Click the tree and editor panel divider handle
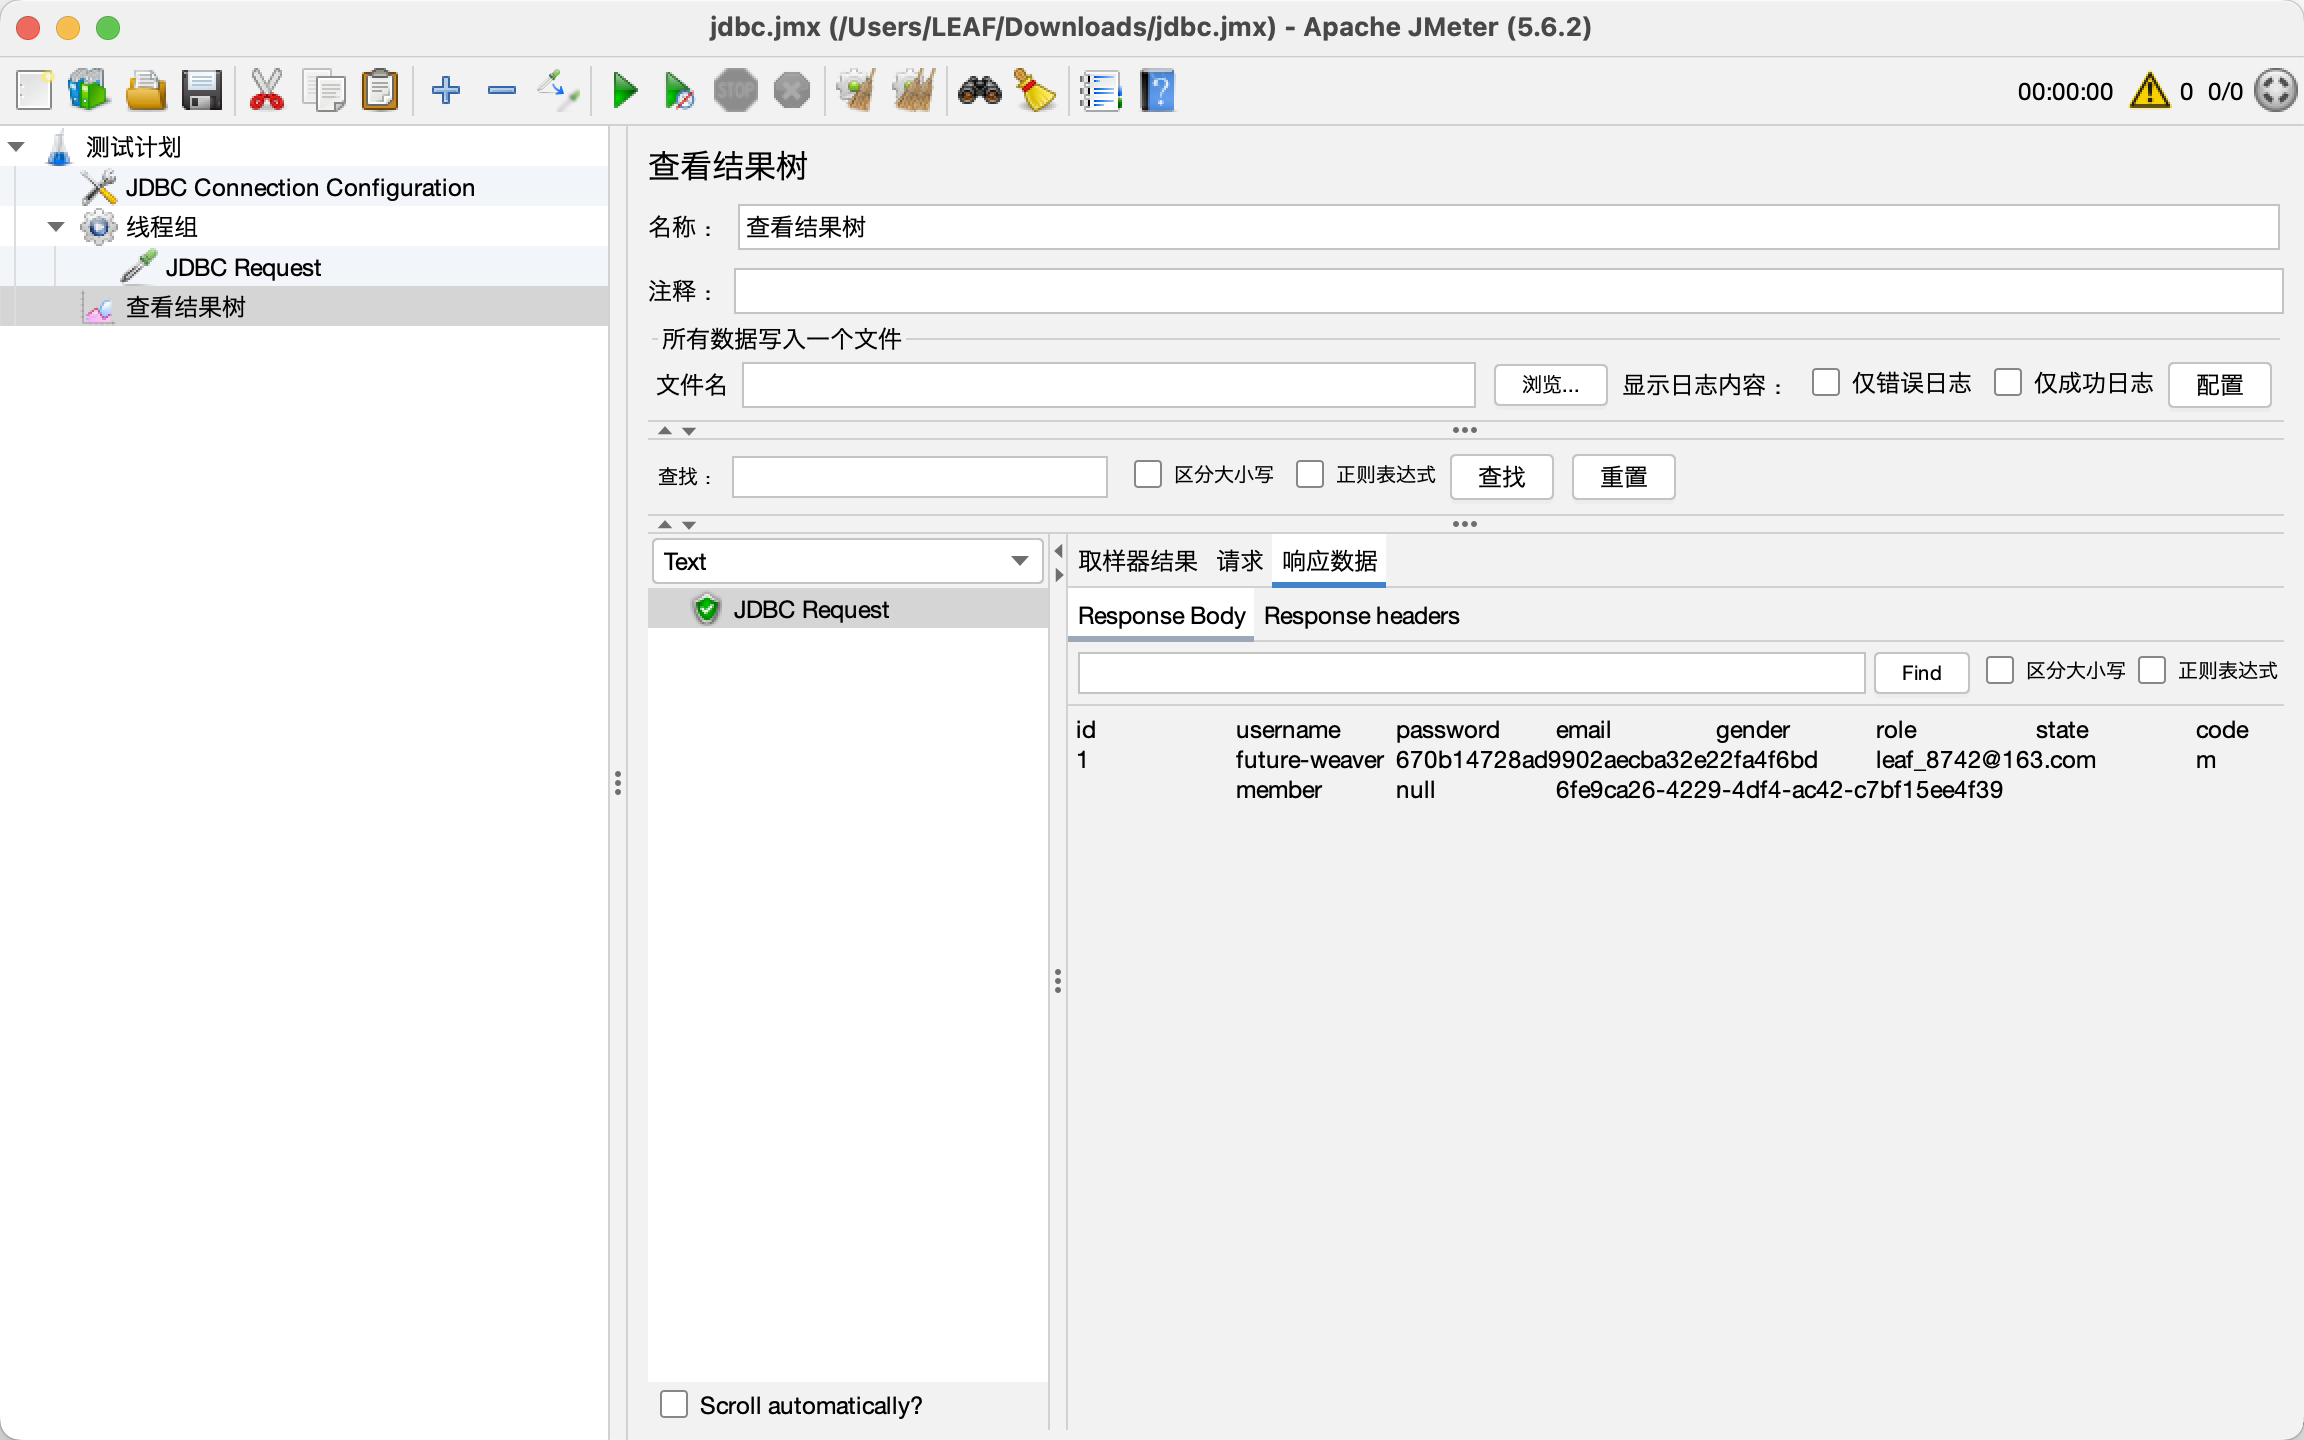The image size is (2304, 1440). 618,783
